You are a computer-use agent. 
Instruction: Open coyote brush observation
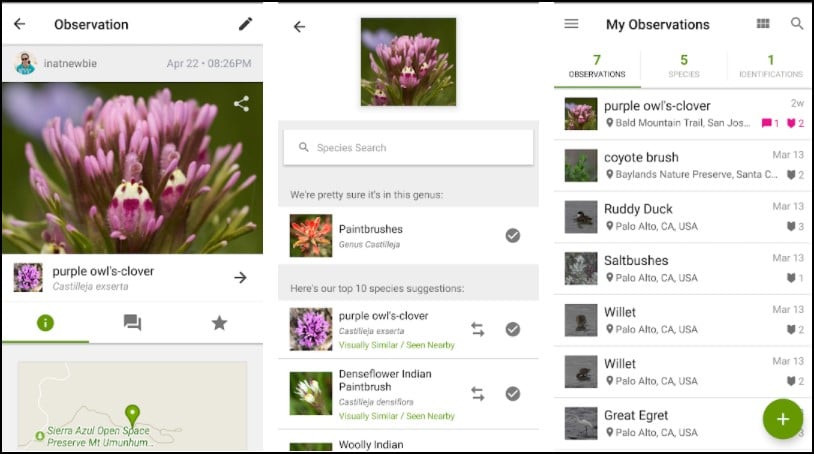pos(683,166)
